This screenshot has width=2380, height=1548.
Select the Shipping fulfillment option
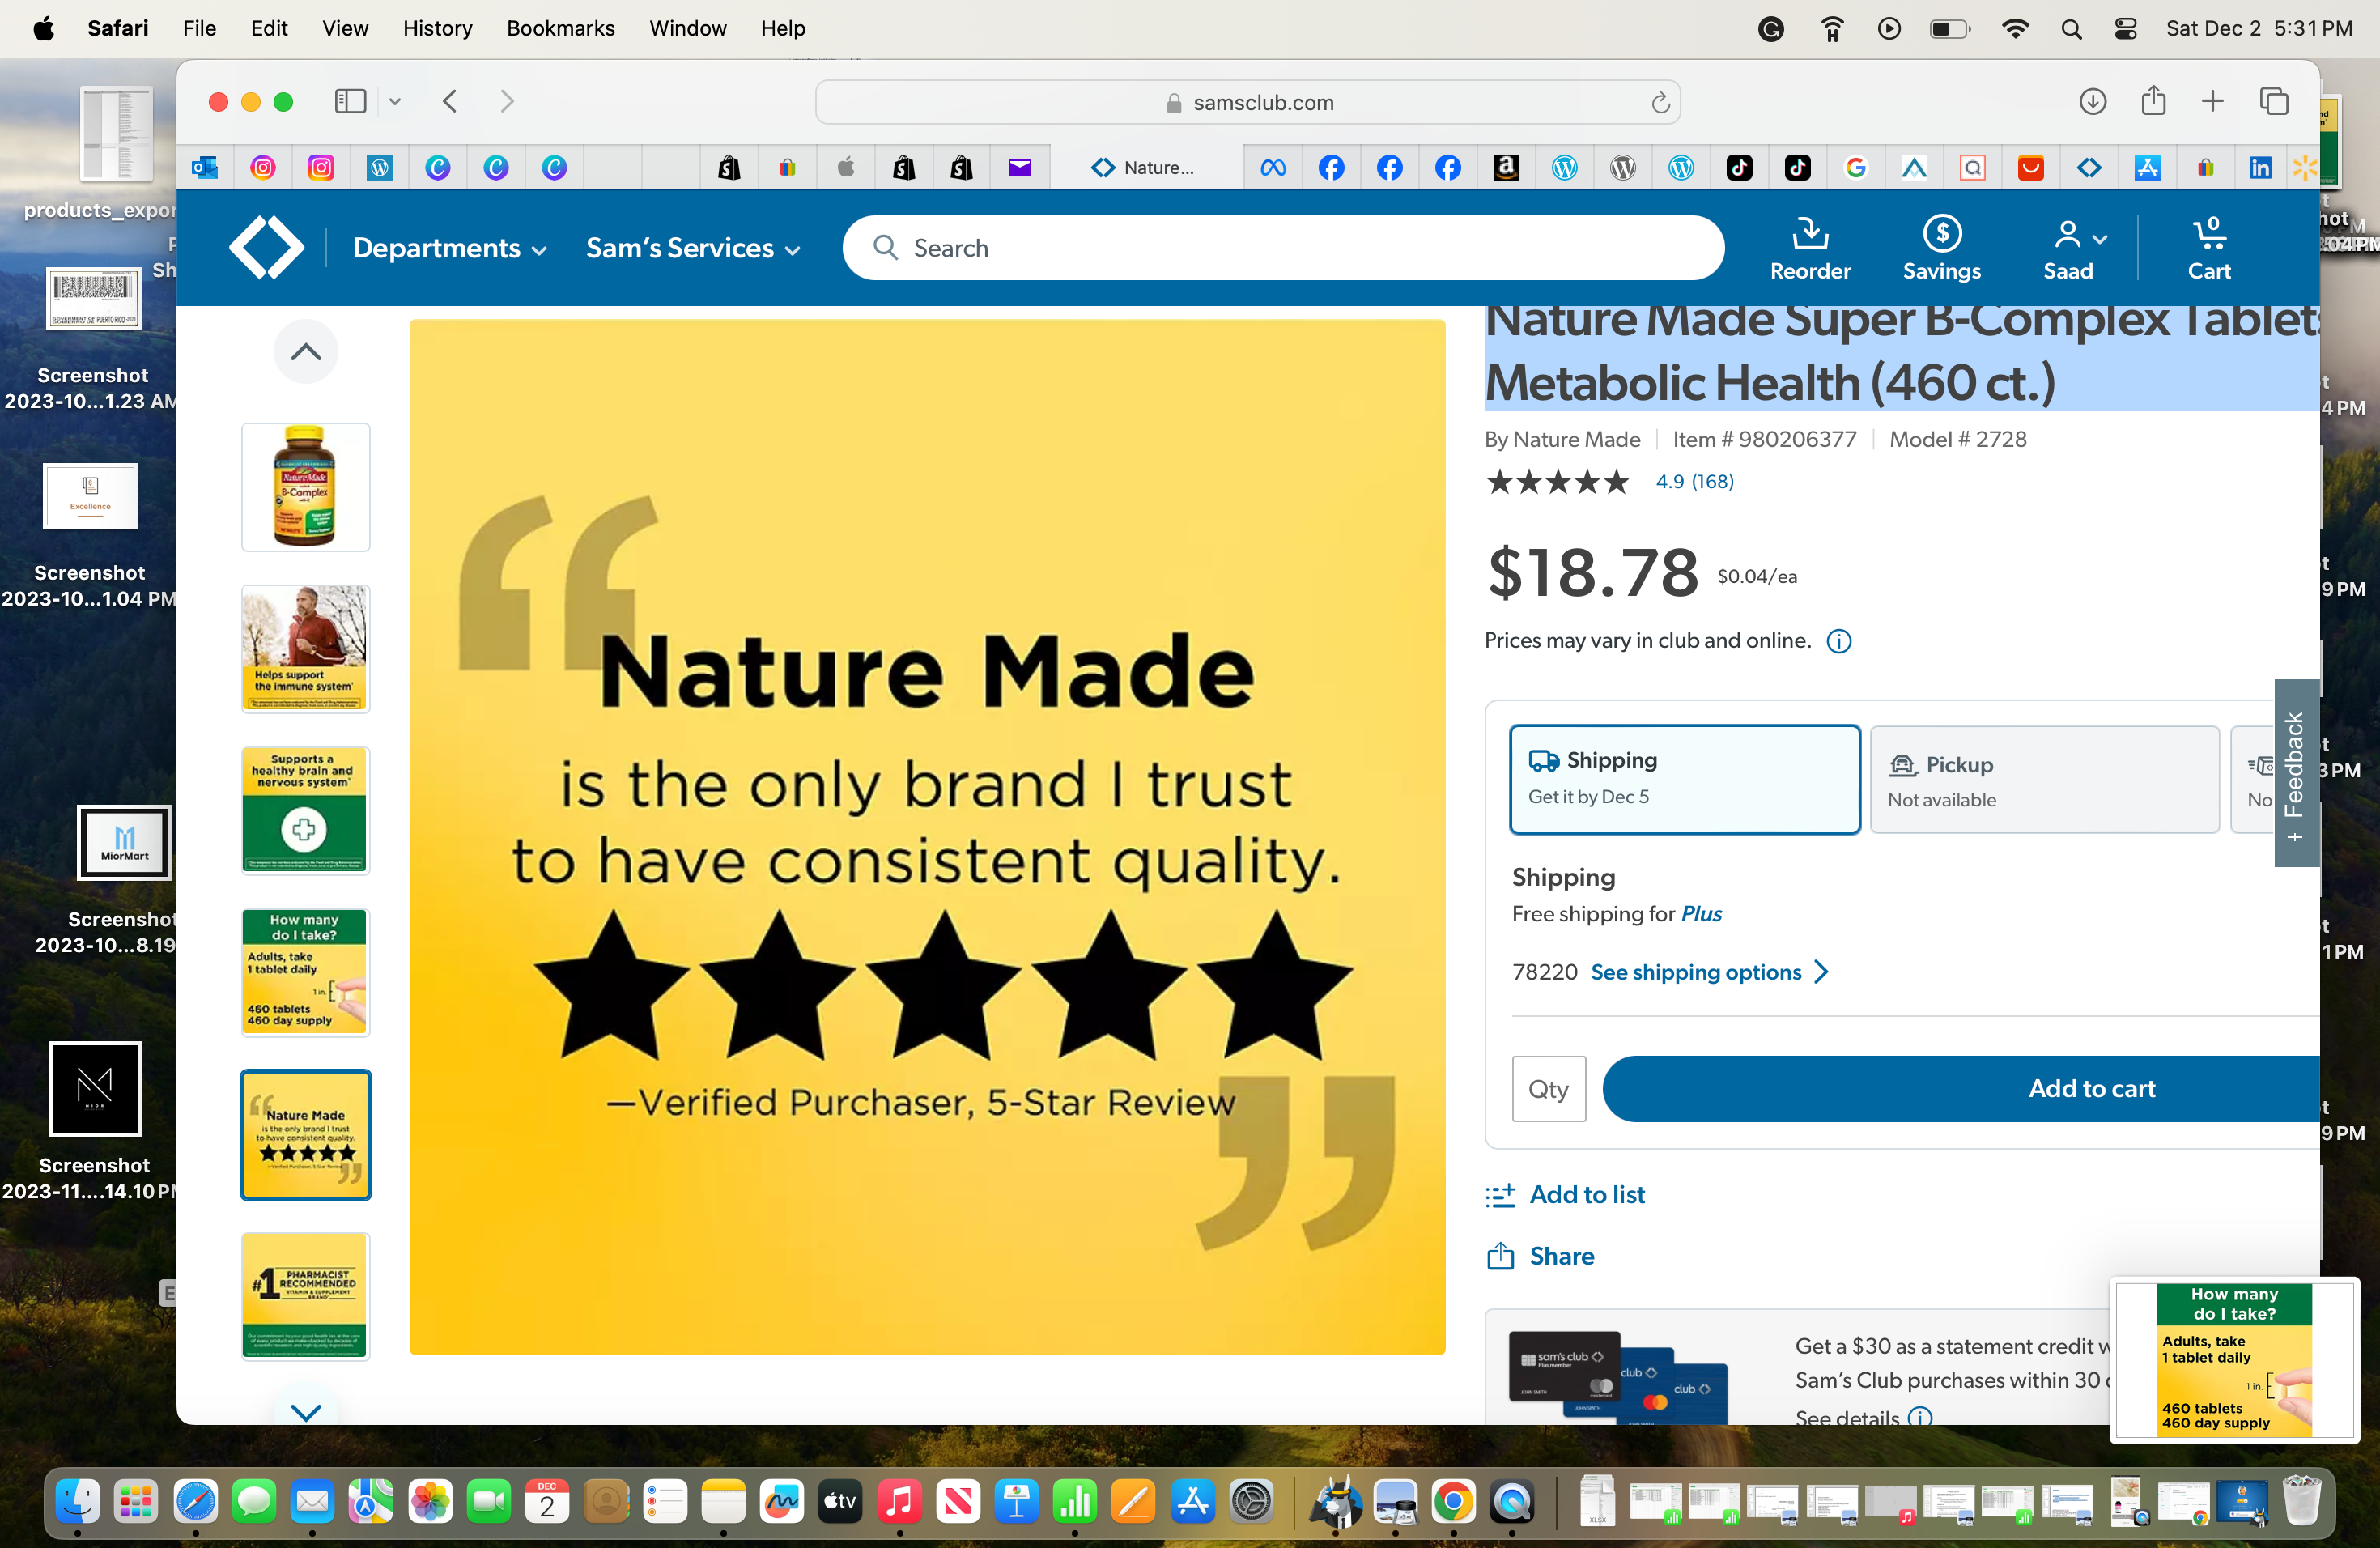pyautogui.click(x=1684, y=779)
